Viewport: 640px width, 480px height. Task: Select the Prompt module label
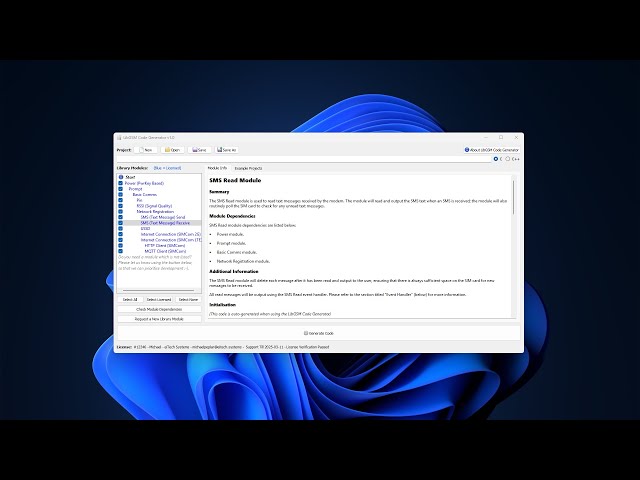point(136,189)
